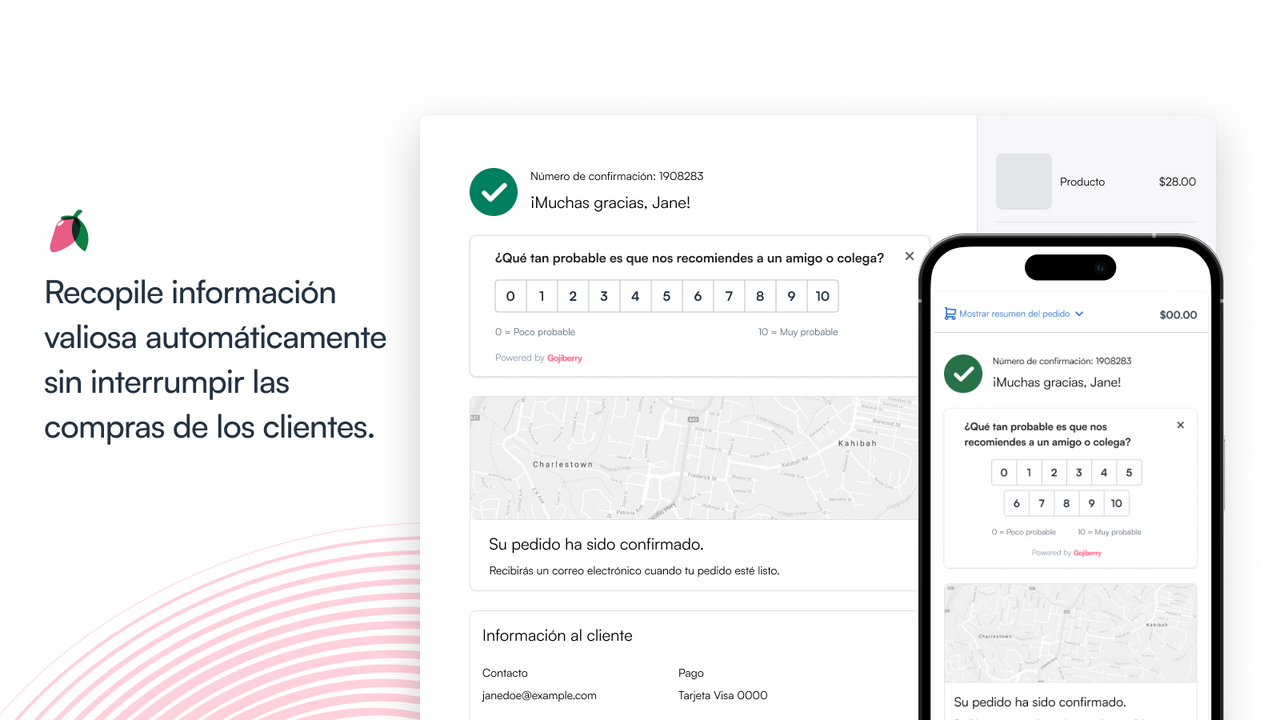Viewport: 1280px width, 720px height.
Task: Select rating 1 in desktop survey
Action: (x=542, y=296)
